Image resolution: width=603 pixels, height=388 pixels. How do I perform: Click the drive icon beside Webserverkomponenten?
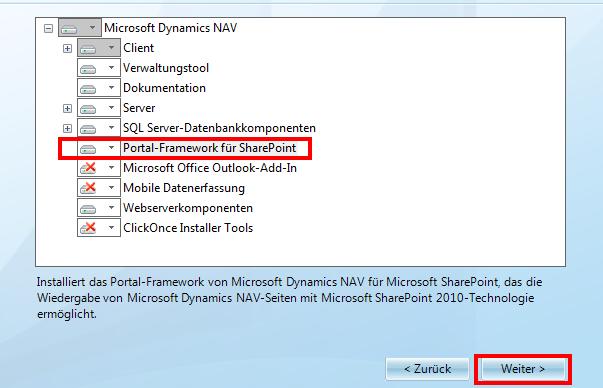click(x=88, y=209)
